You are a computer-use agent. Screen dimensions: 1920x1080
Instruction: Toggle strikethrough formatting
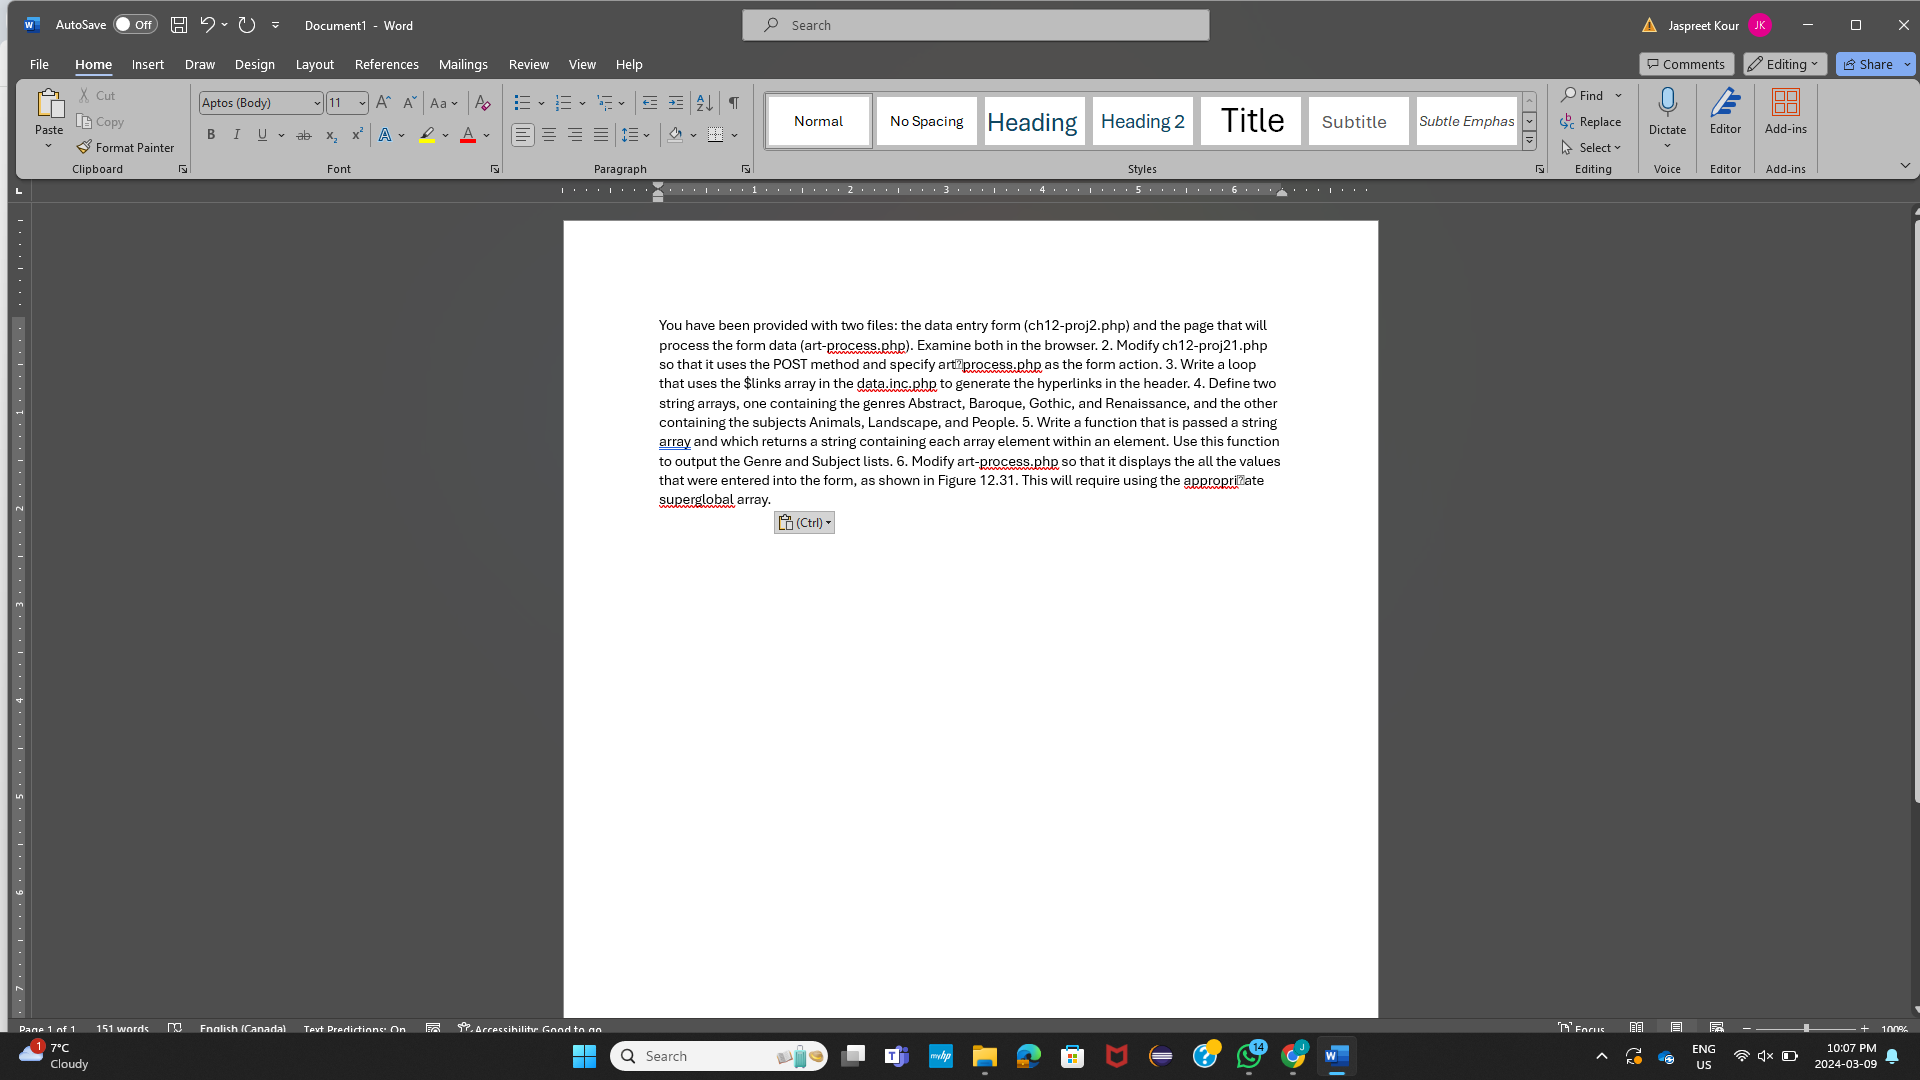point(304,135)
